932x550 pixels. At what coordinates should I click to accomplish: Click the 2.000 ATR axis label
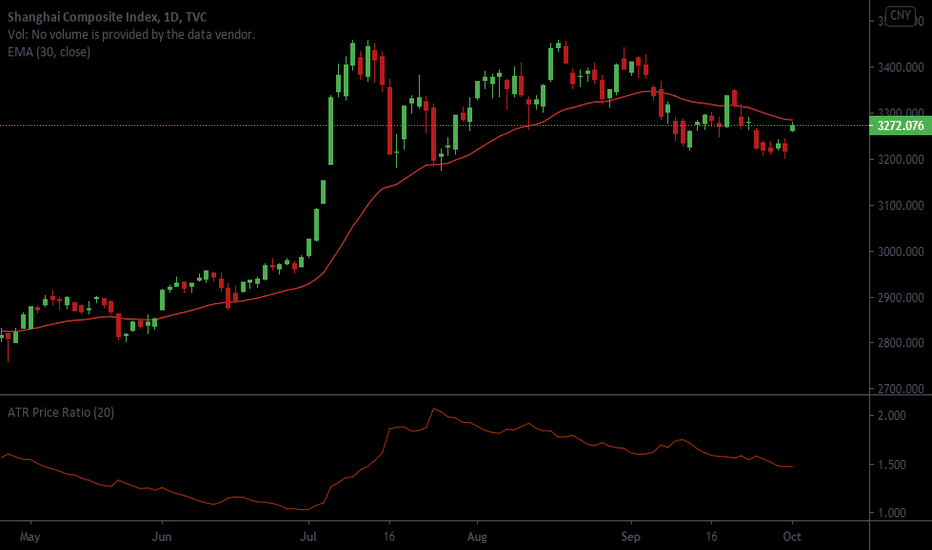[x=892, y=415]
